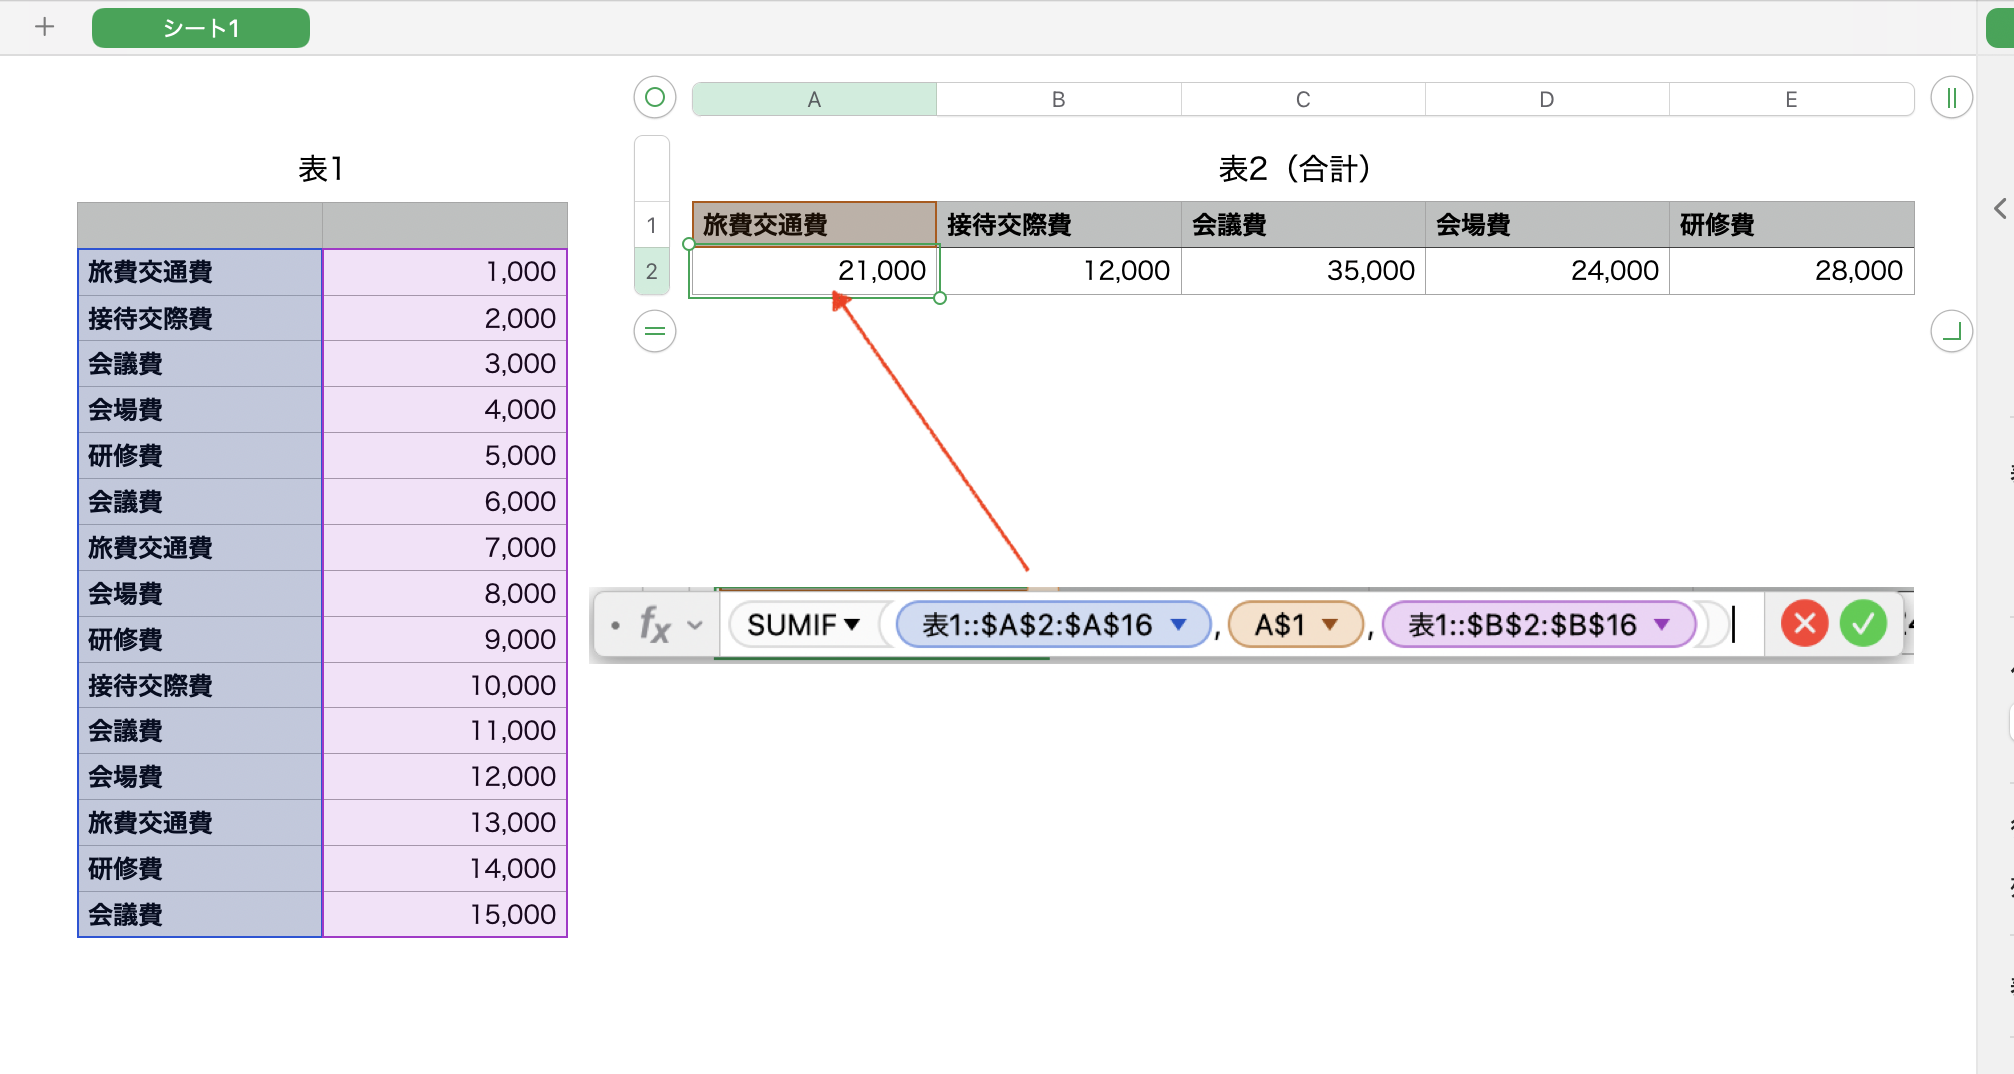Cancel the formula with the red X
The width and height of the screenshot is (2014, 1074).
pos(1805,624)
